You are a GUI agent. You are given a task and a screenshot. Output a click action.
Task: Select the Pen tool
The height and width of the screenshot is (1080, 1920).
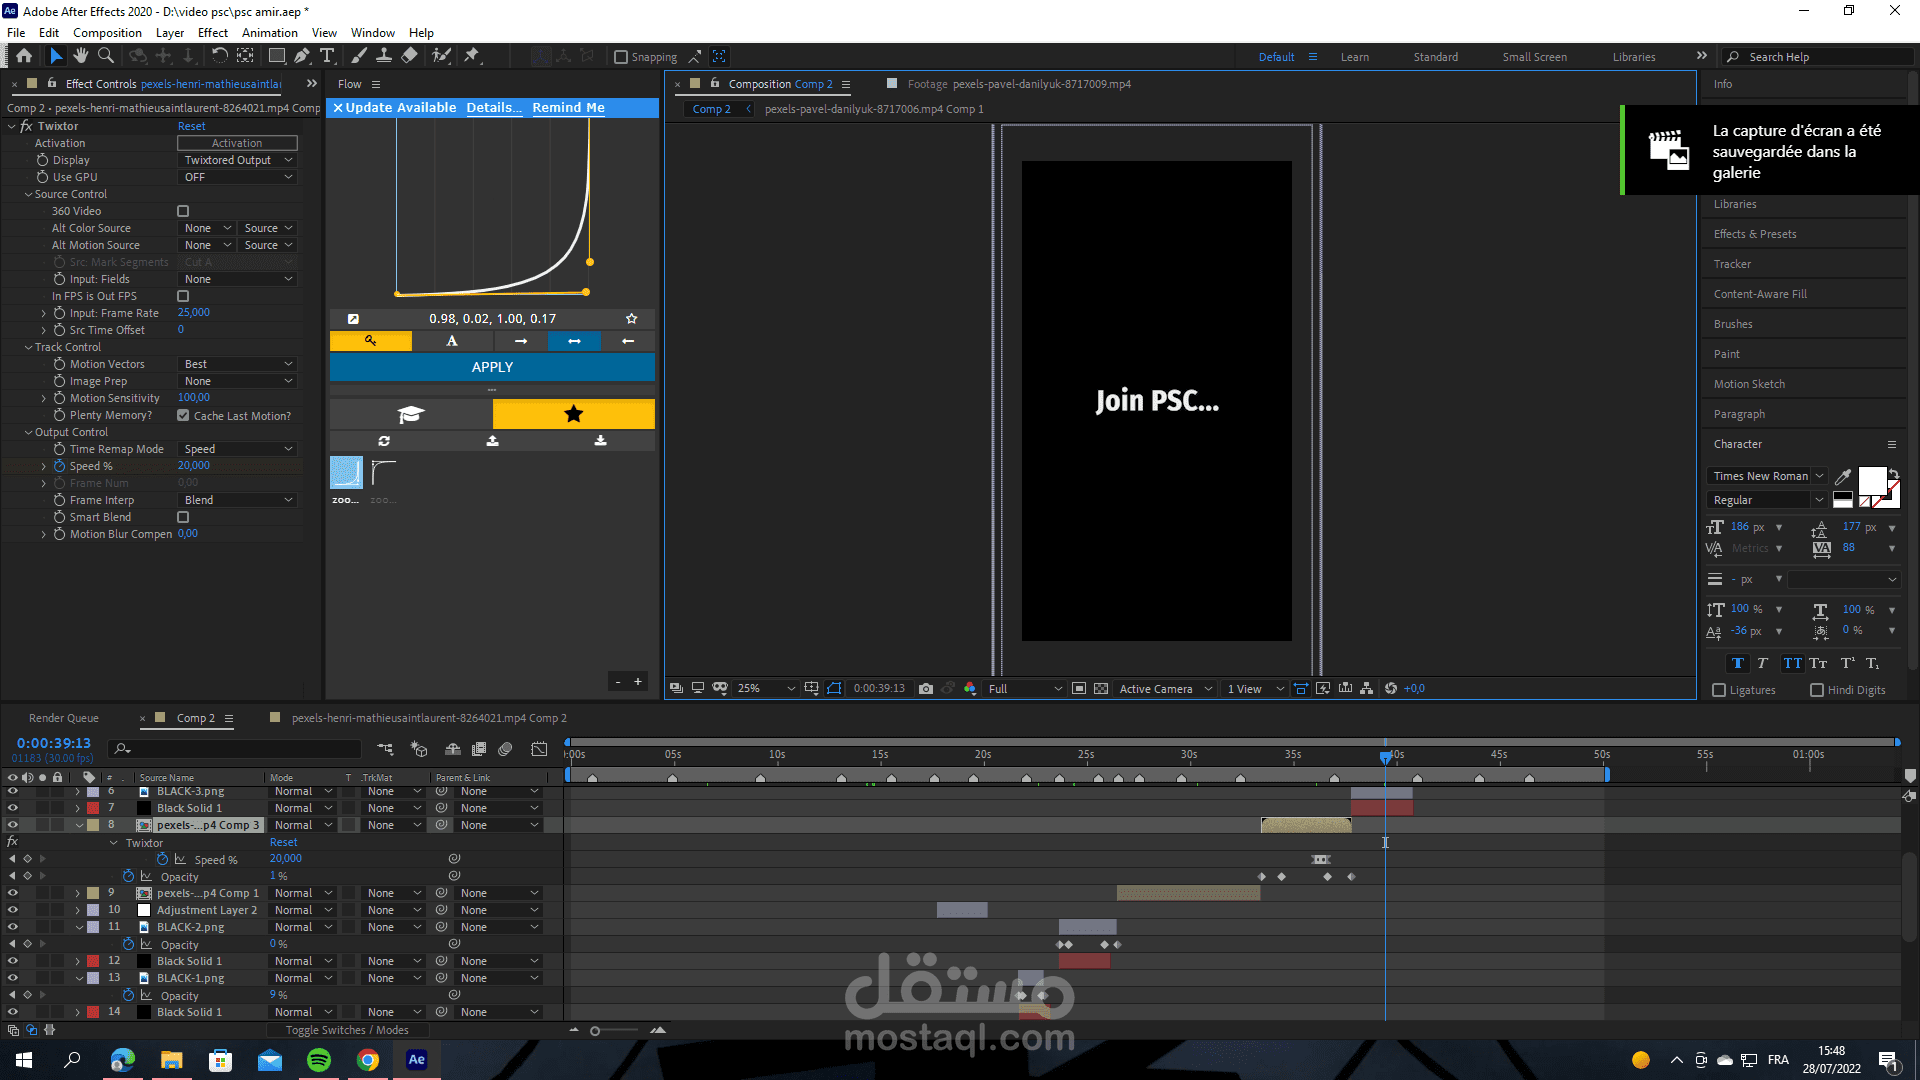302,56
